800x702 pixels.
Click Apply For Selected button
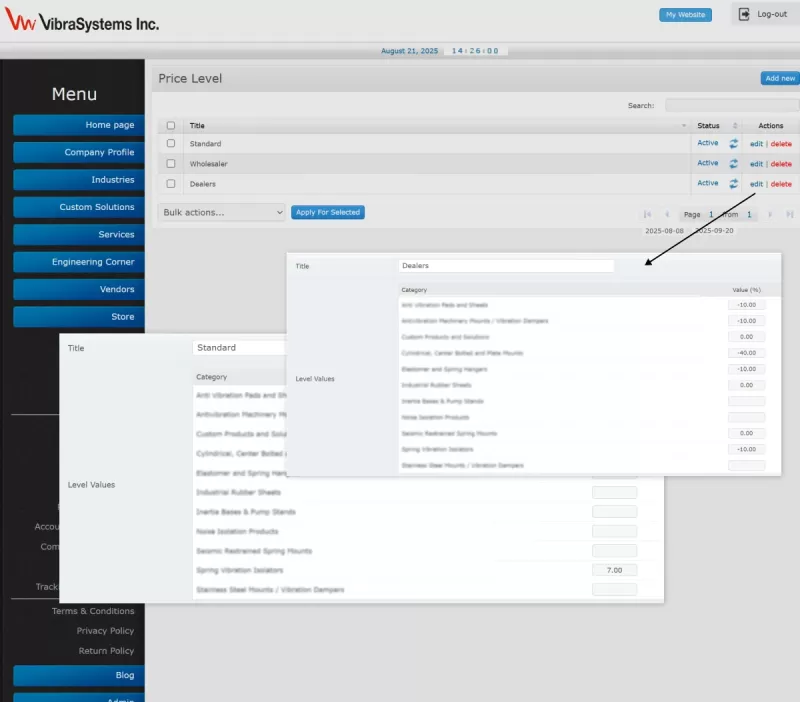328,212
